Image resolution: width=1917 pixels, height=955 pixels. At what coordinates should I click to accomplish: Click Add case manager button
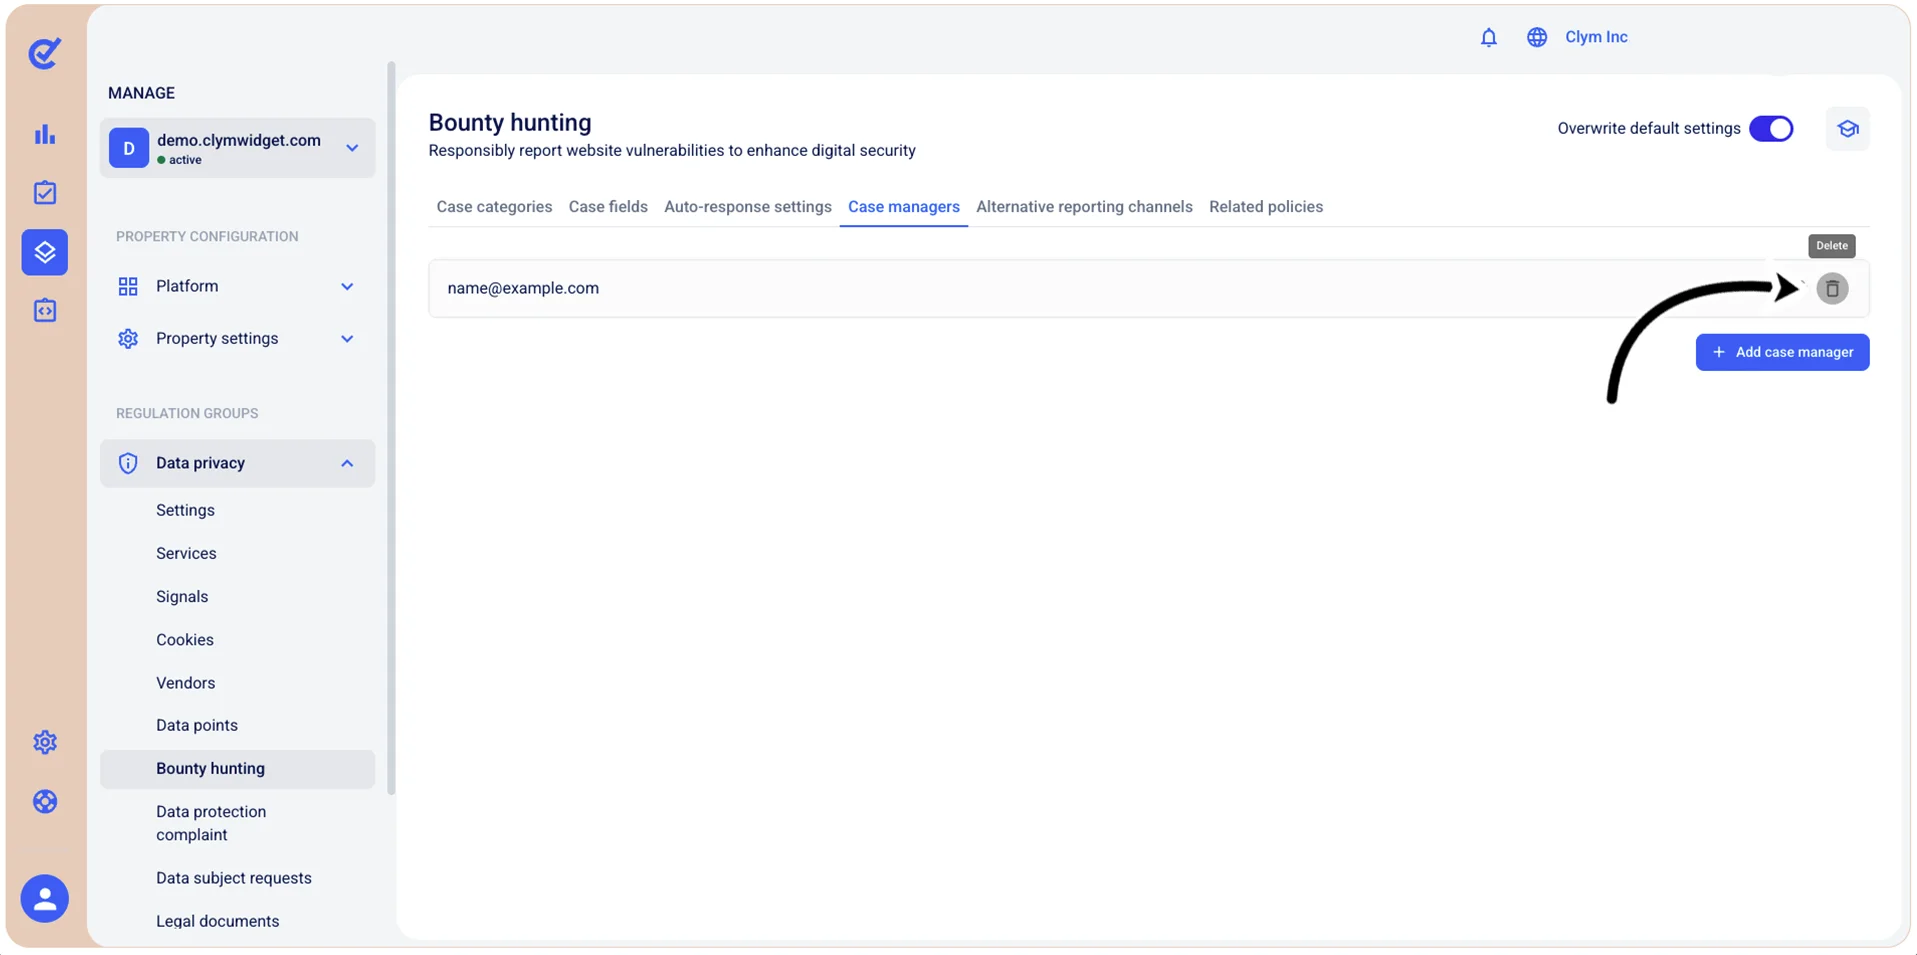[1782, 352]
